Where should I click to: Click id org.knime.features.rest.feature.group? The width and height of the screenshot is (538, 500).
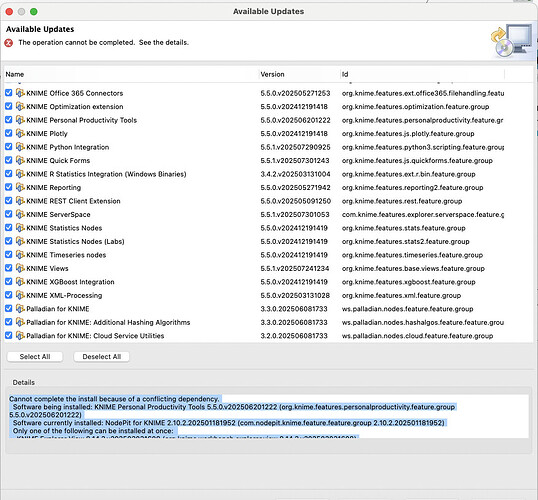point(402,201)
